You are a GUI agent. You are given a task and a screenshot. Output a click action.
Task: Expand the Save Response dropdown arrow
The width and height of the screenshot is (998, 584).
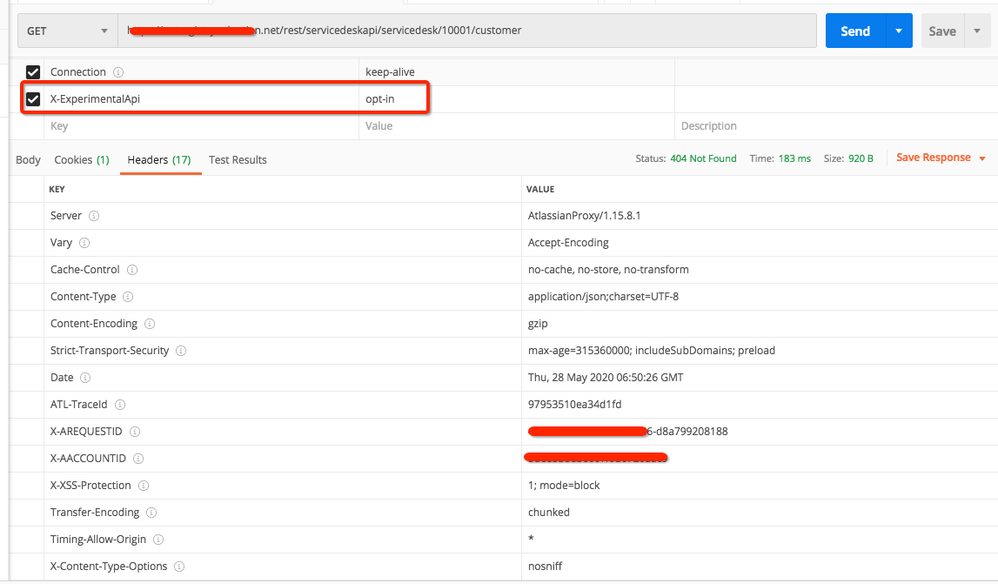coord(982,158)
